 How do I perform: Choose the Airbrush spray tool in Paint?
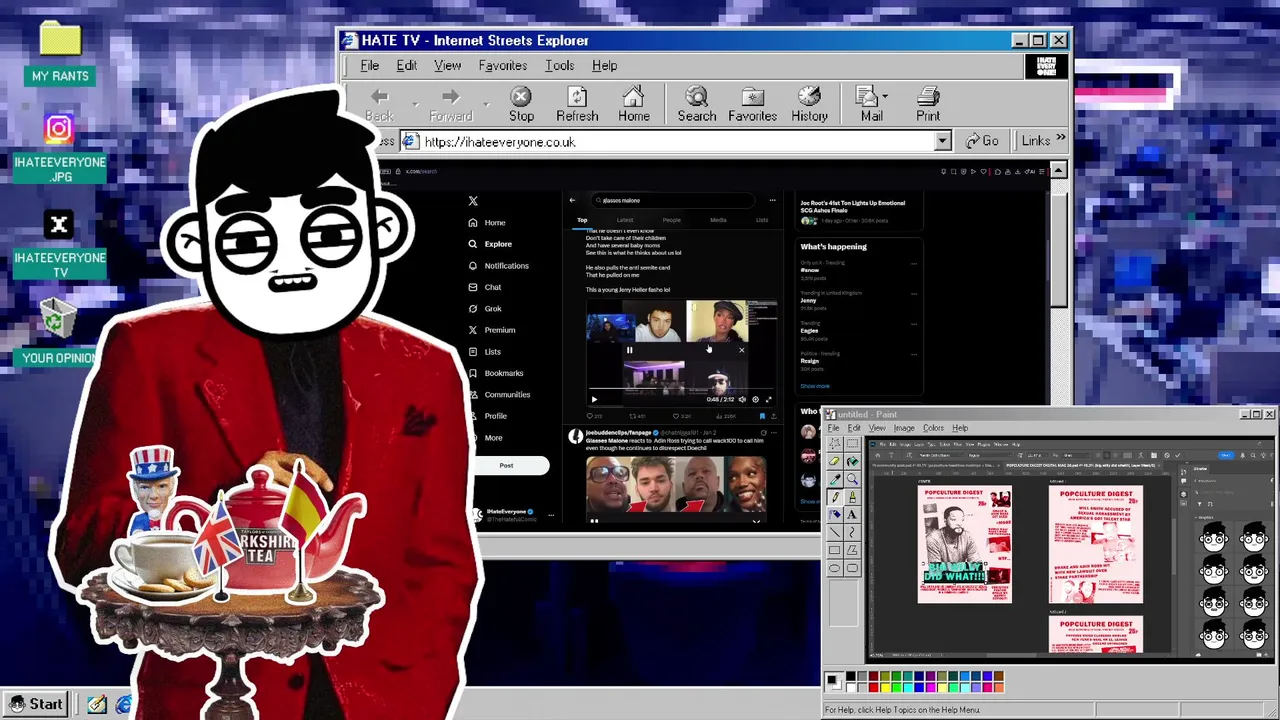834,514
